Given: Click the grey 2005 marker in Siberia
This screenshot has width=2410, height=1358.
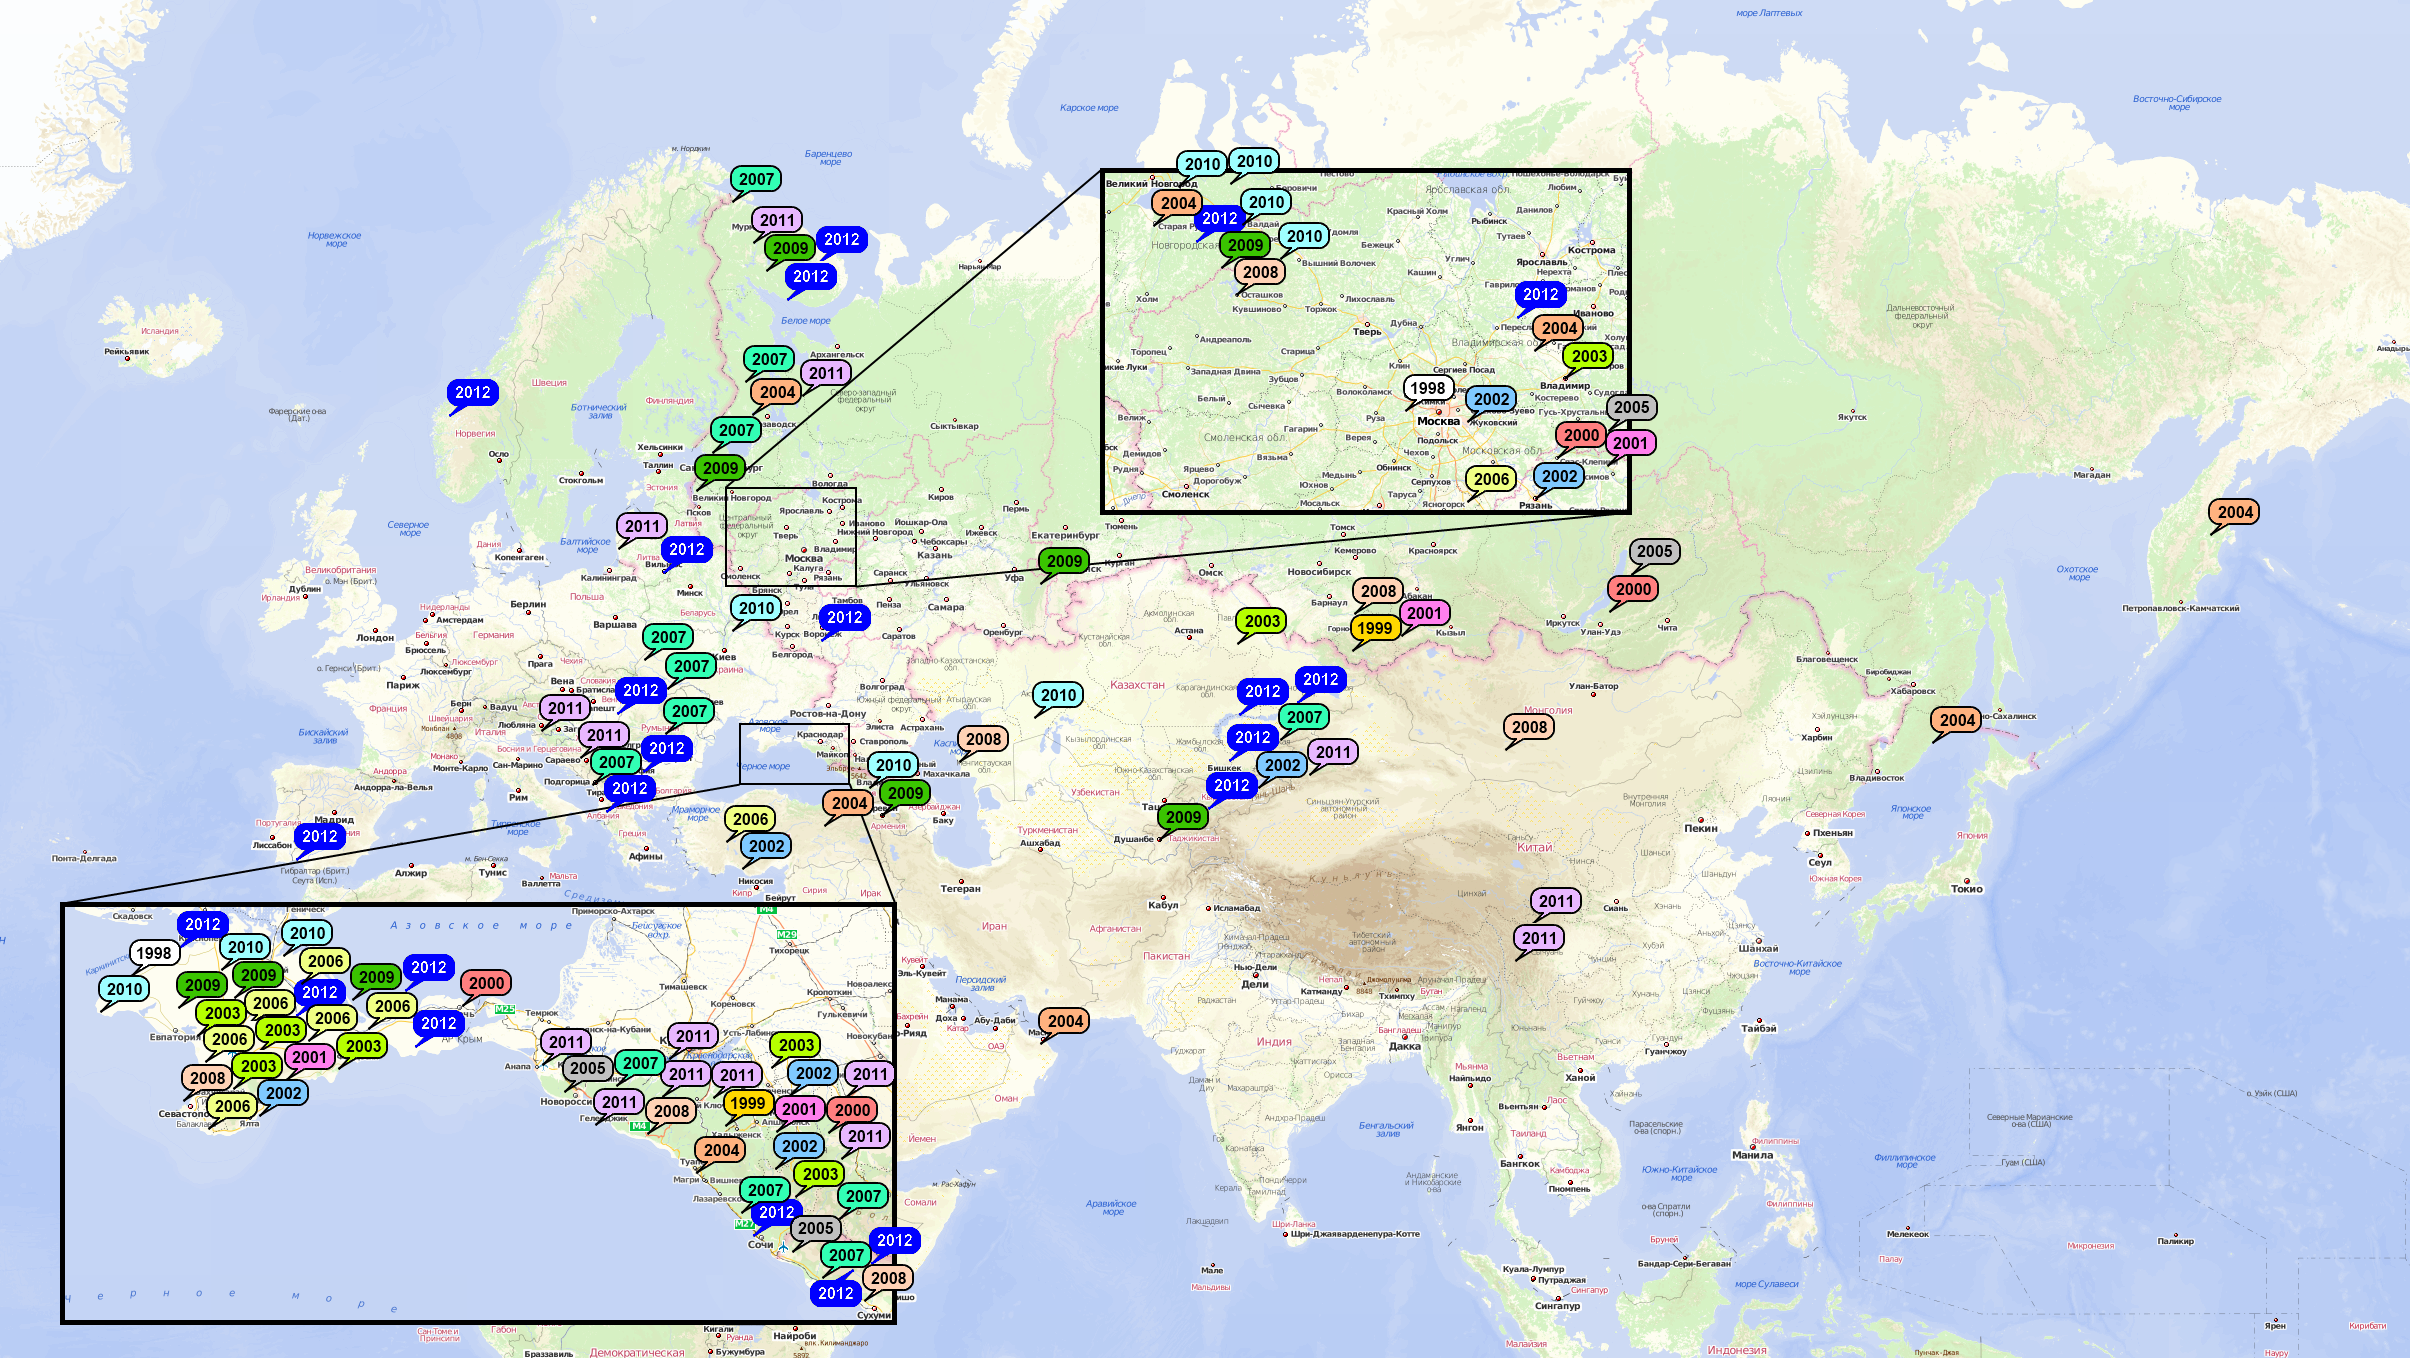Looking at the screenshot, I should coord(1654,551).
